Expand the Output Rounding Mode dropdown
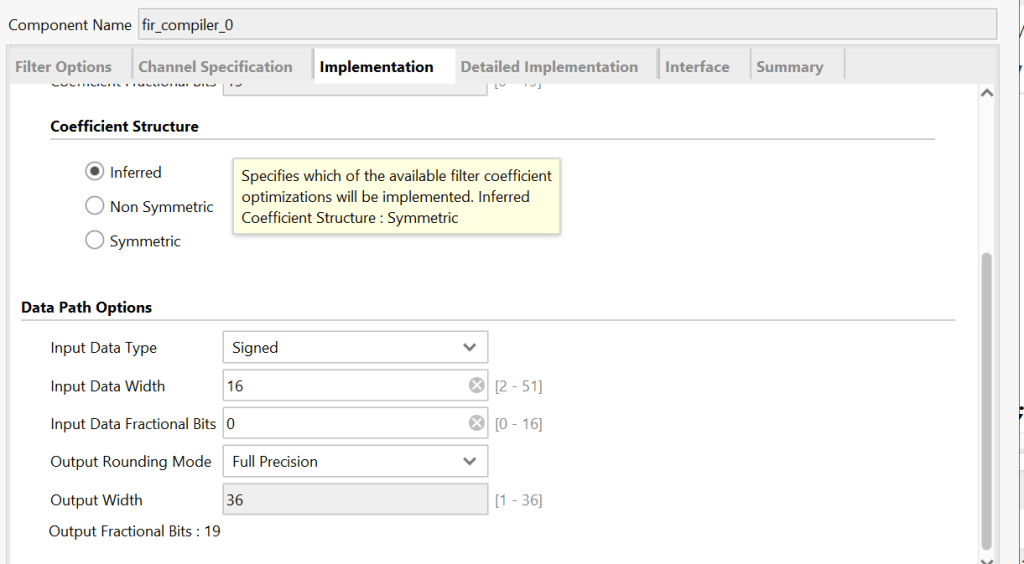The image size is (1024, 564). (354, 462)
